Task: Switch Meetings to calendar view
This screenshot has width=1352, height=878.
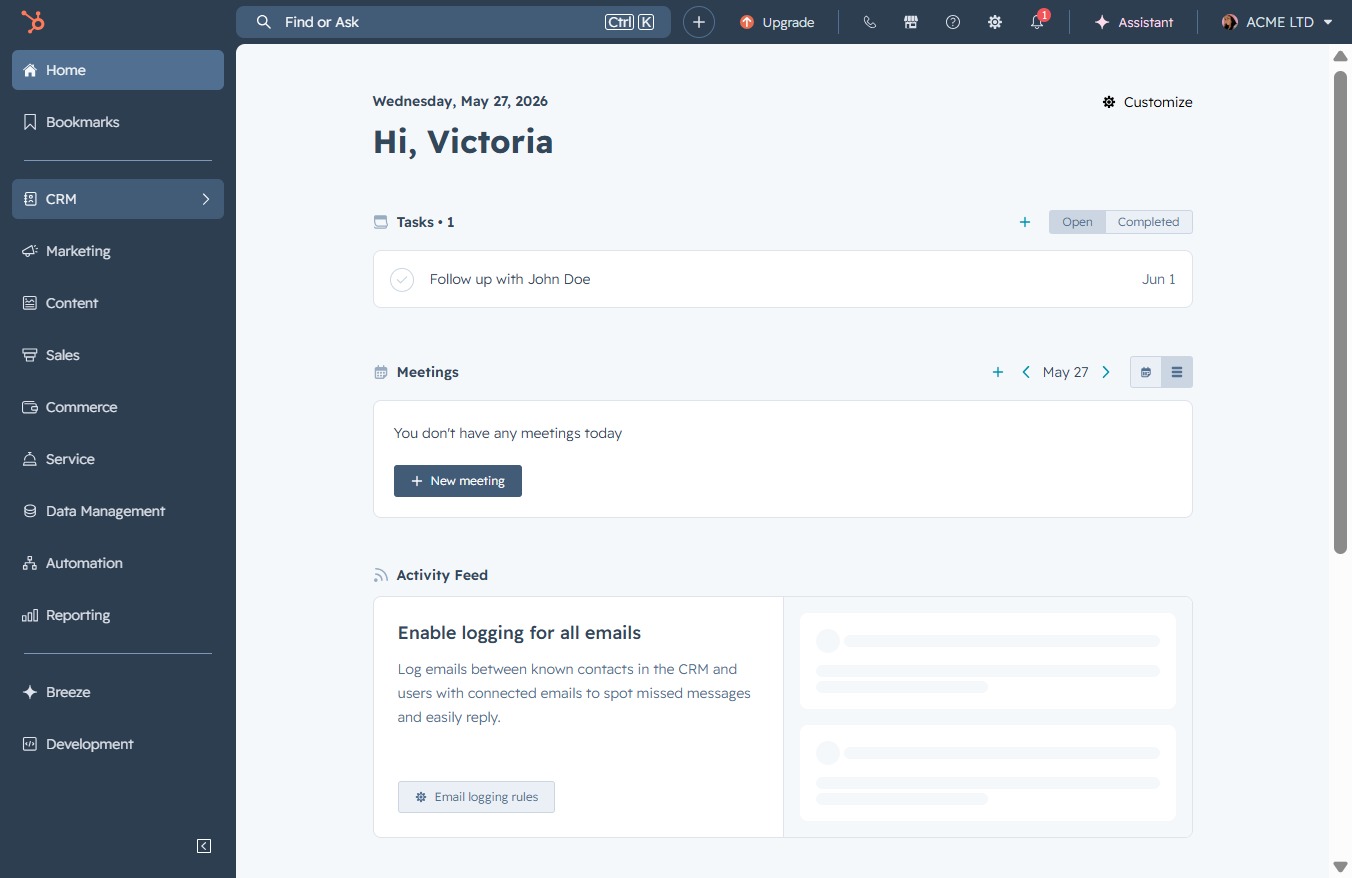Action: click(1146, 372)
